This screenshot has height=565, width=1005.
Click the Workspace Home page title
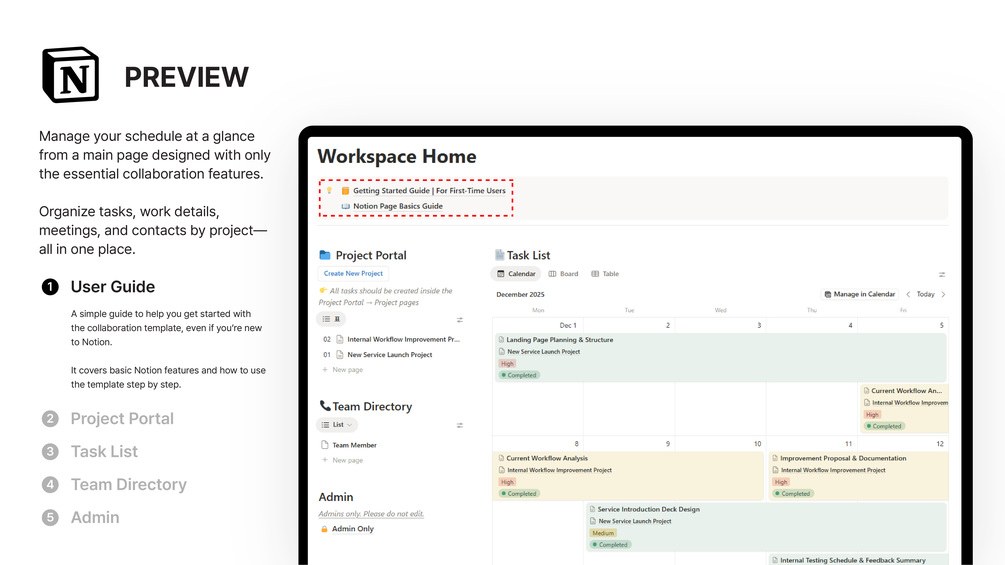pyautogui.click(x=397, y=156)
